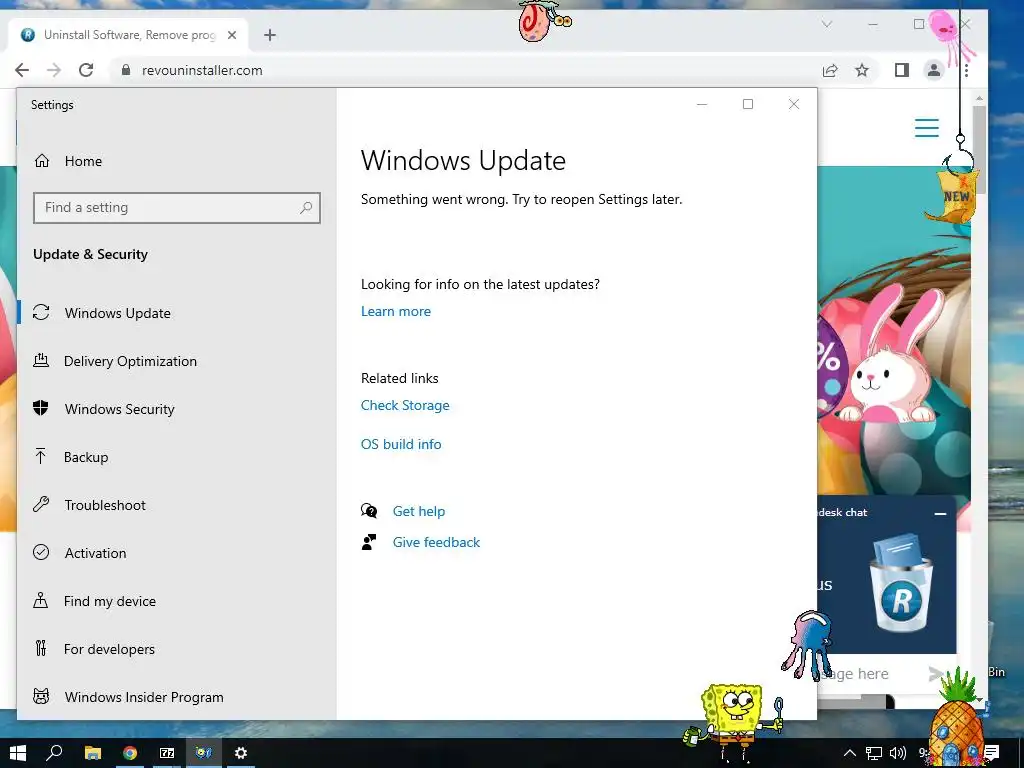Viewport: 1024px width, 768px height.
Task: Open a new Chrome tab
Action: coord(270,35)
